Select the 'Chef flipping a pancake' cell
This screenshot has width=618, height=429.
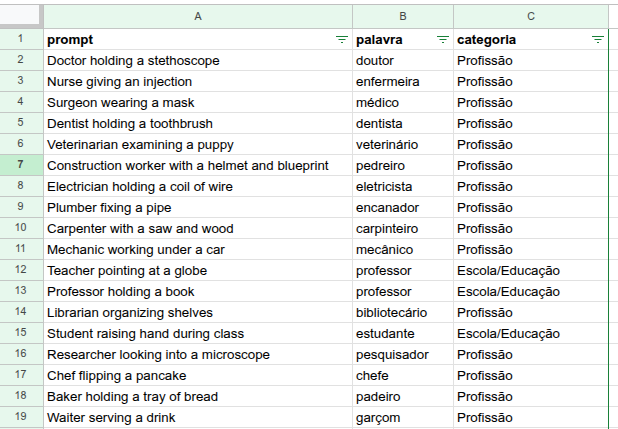198,376
